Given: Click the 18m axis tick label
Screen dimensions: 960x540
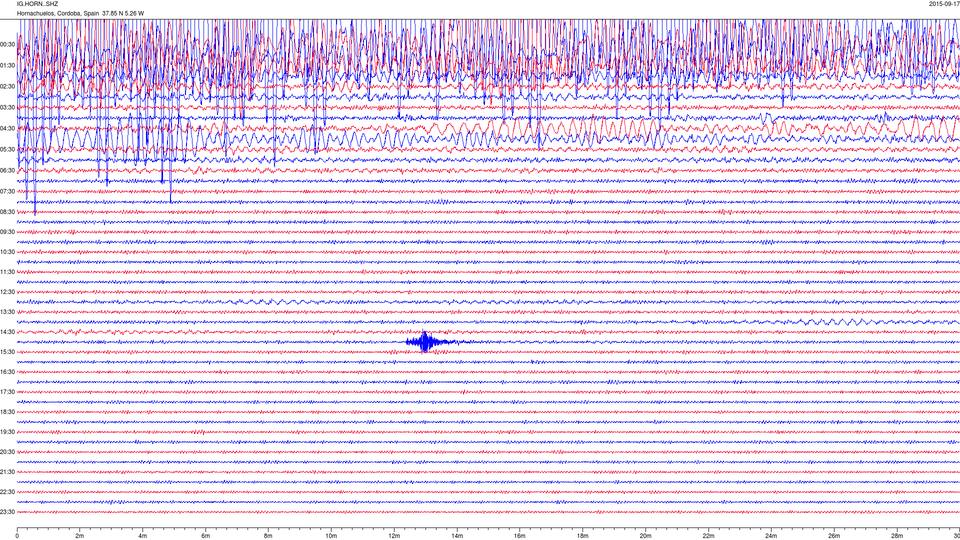Looking at the screenshot, I should tap(583, 536).
